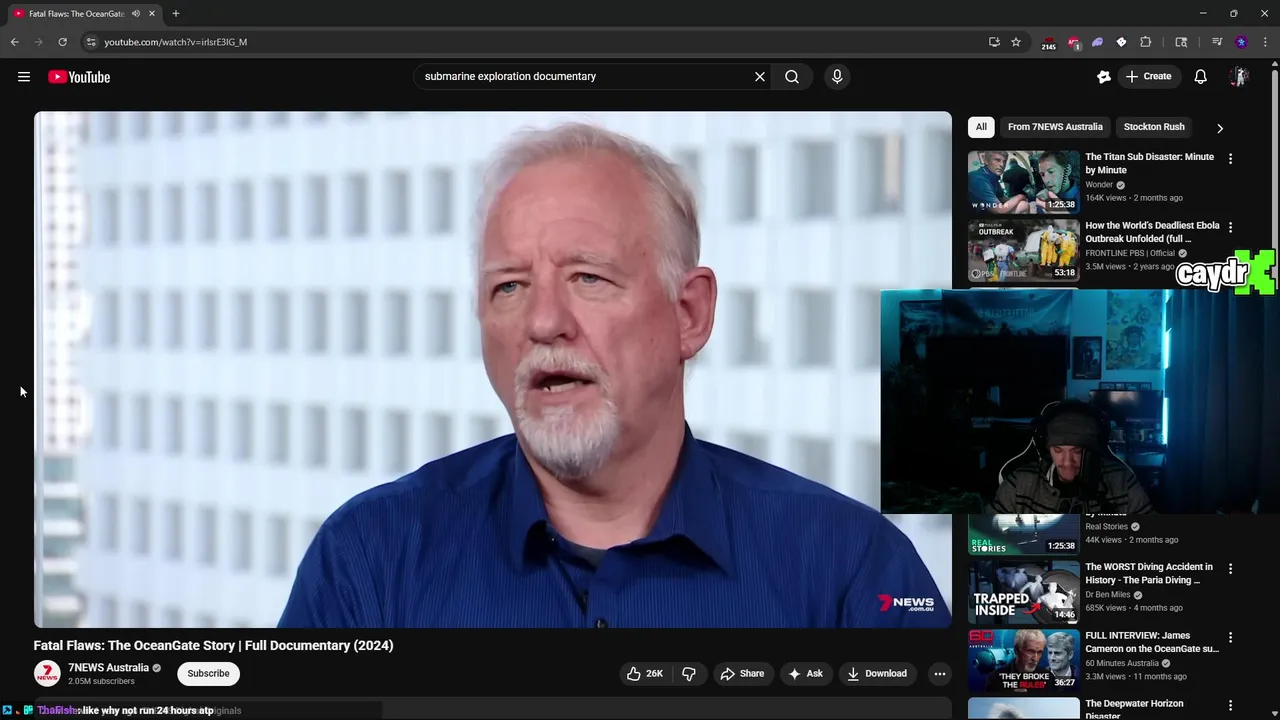Open the Chrome three-dot menu
1280x720 pixels.
click(x=1265, y=42)
